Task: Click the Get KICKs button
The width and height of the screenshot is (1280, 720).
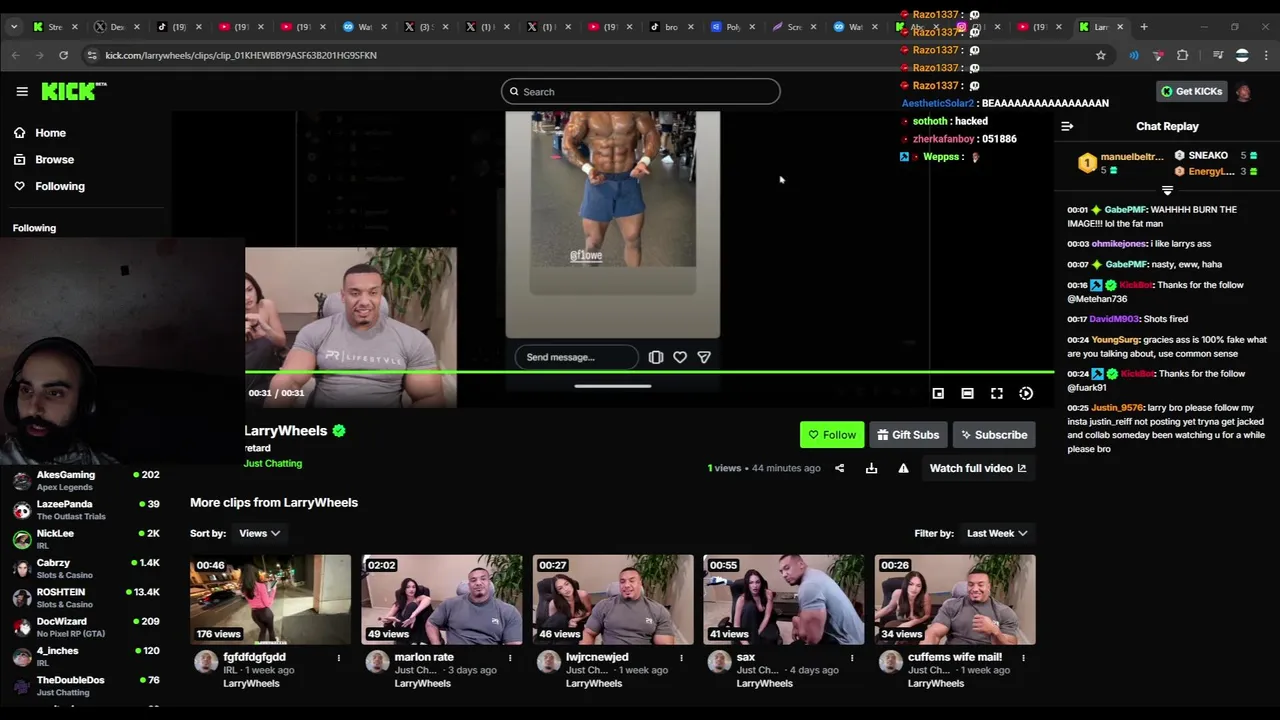Action: [x=1191, y=91]
